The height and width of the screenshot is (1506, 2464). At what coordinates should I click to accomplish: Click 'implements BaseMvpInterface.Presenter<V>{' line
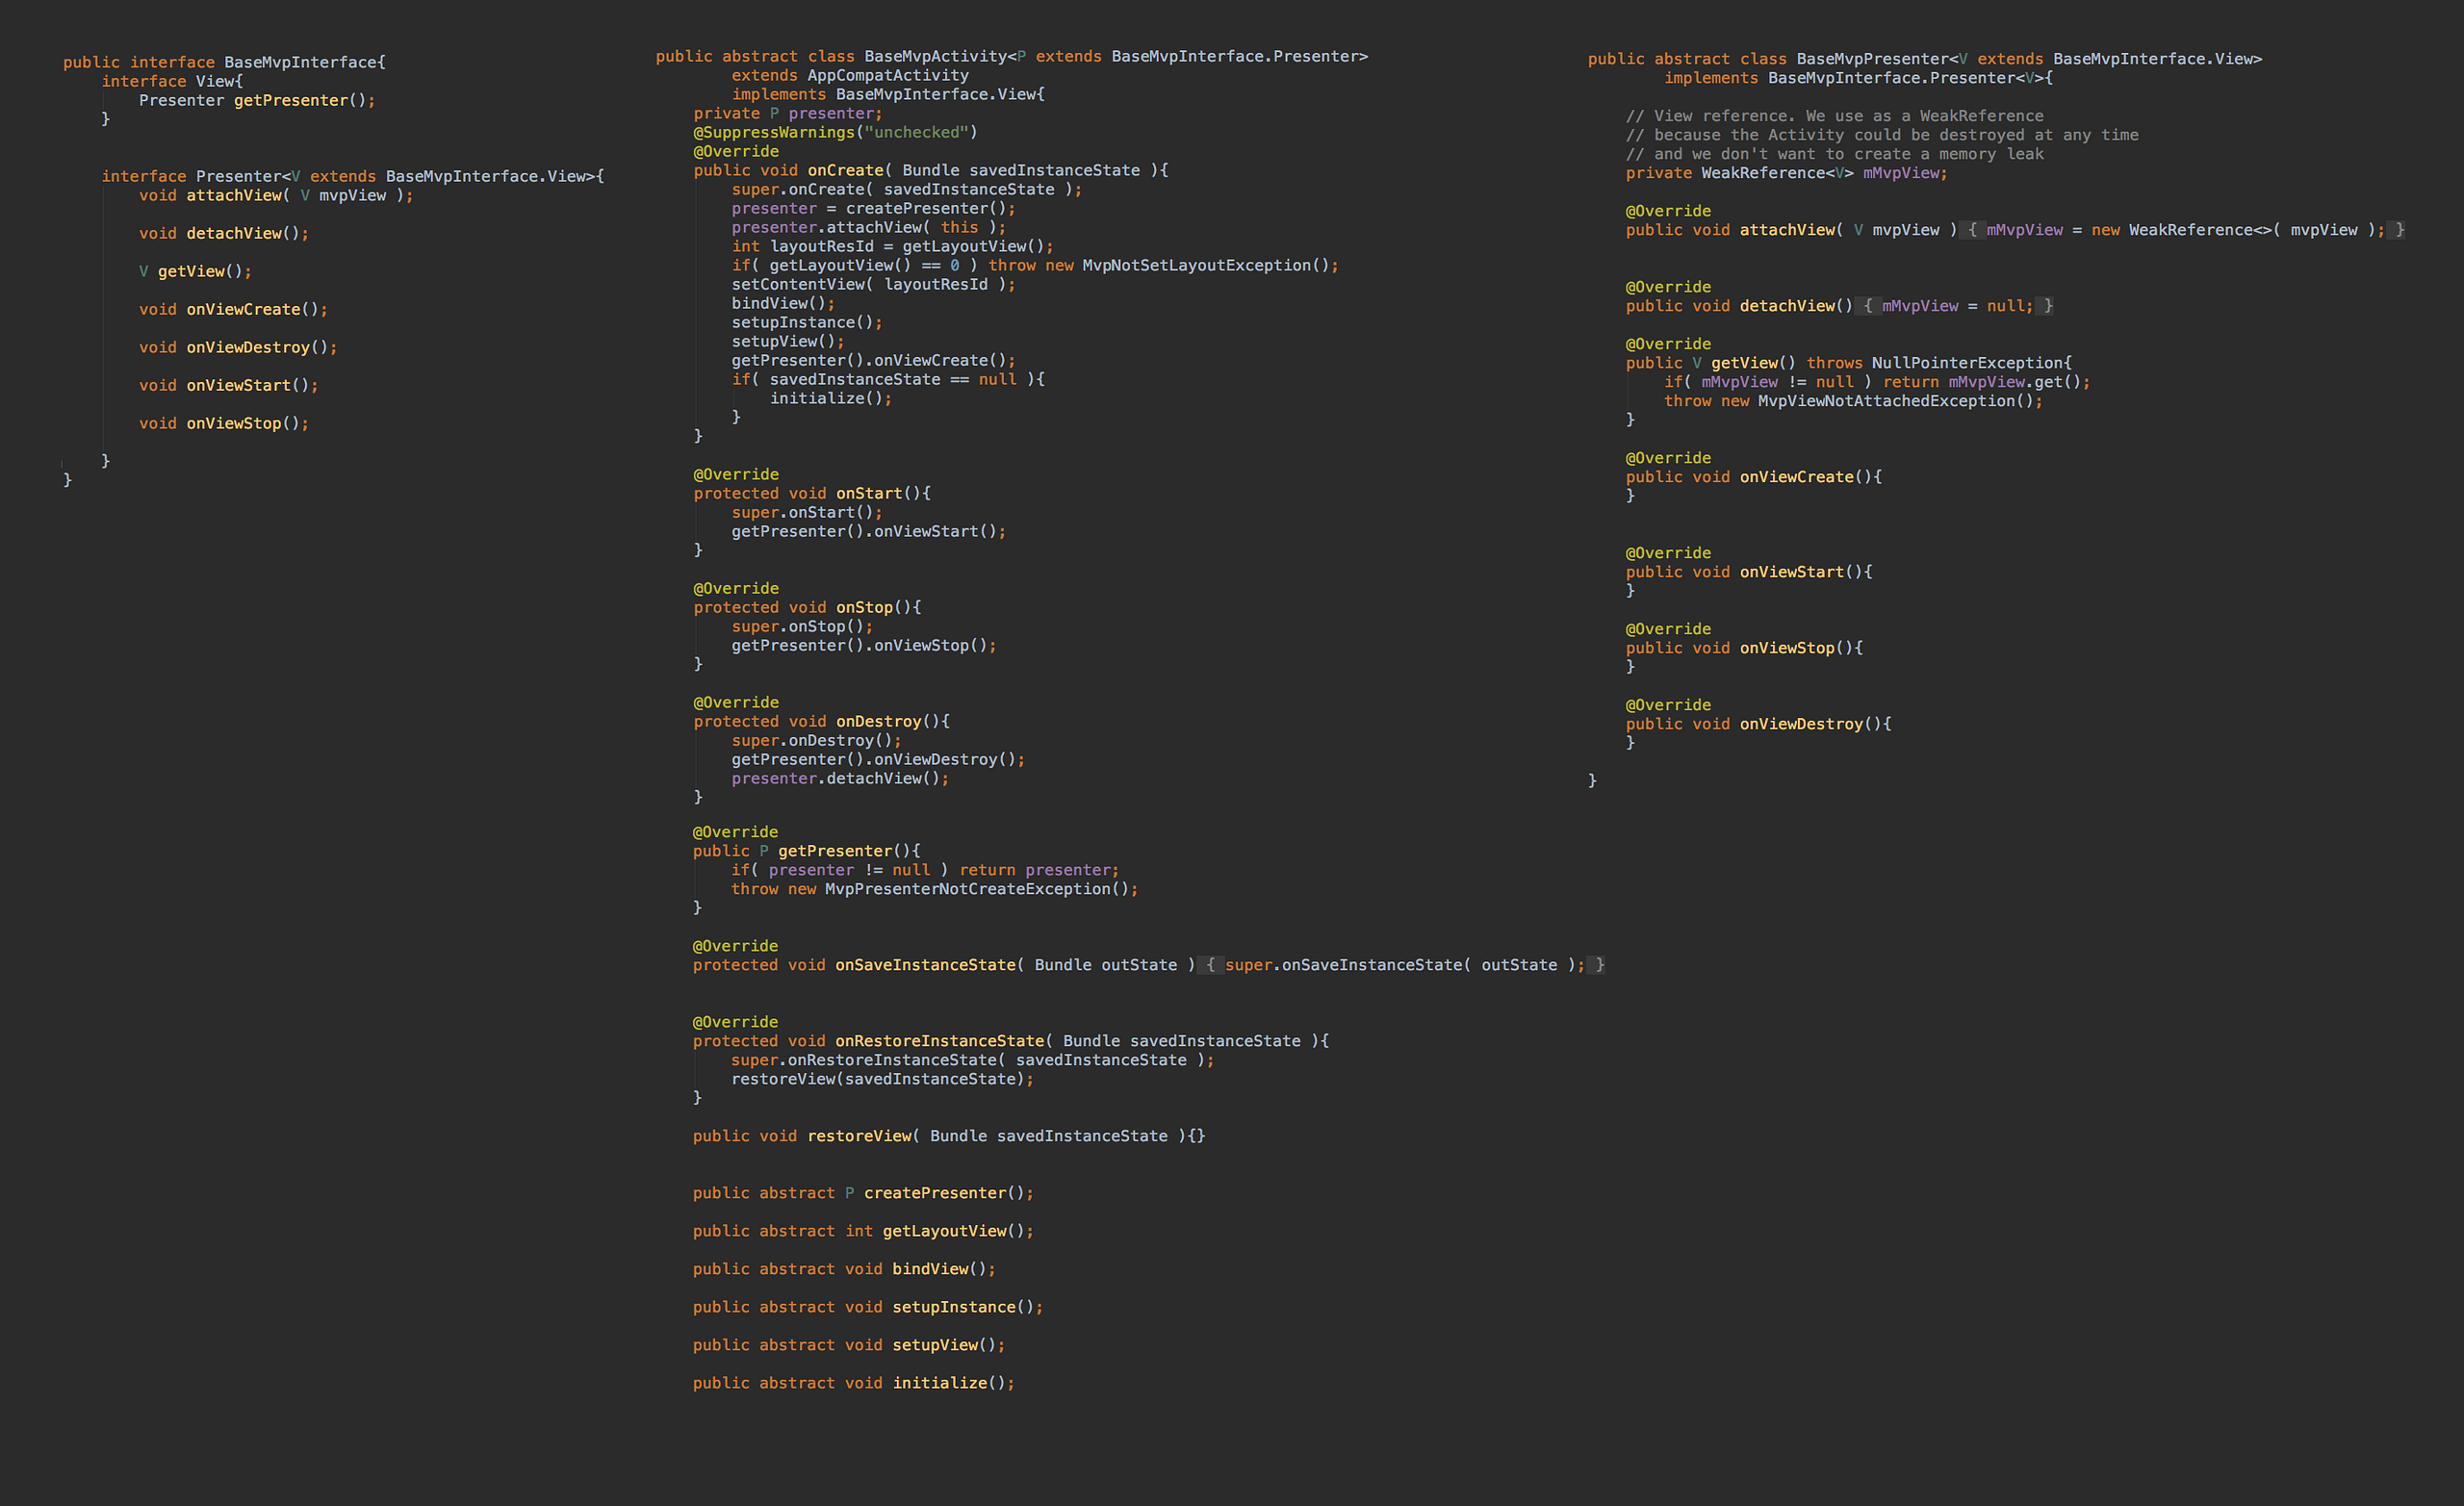click(x=1859, y=78)
